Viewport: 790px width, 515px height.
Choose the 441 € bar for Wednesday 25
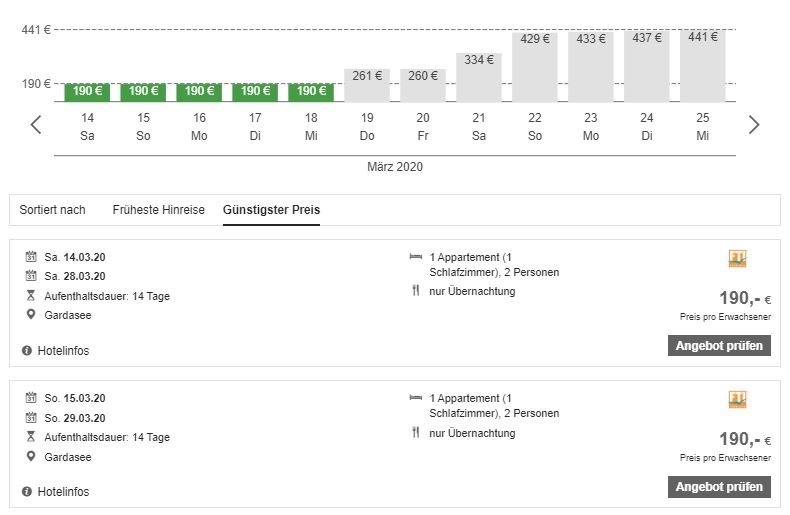703,65
